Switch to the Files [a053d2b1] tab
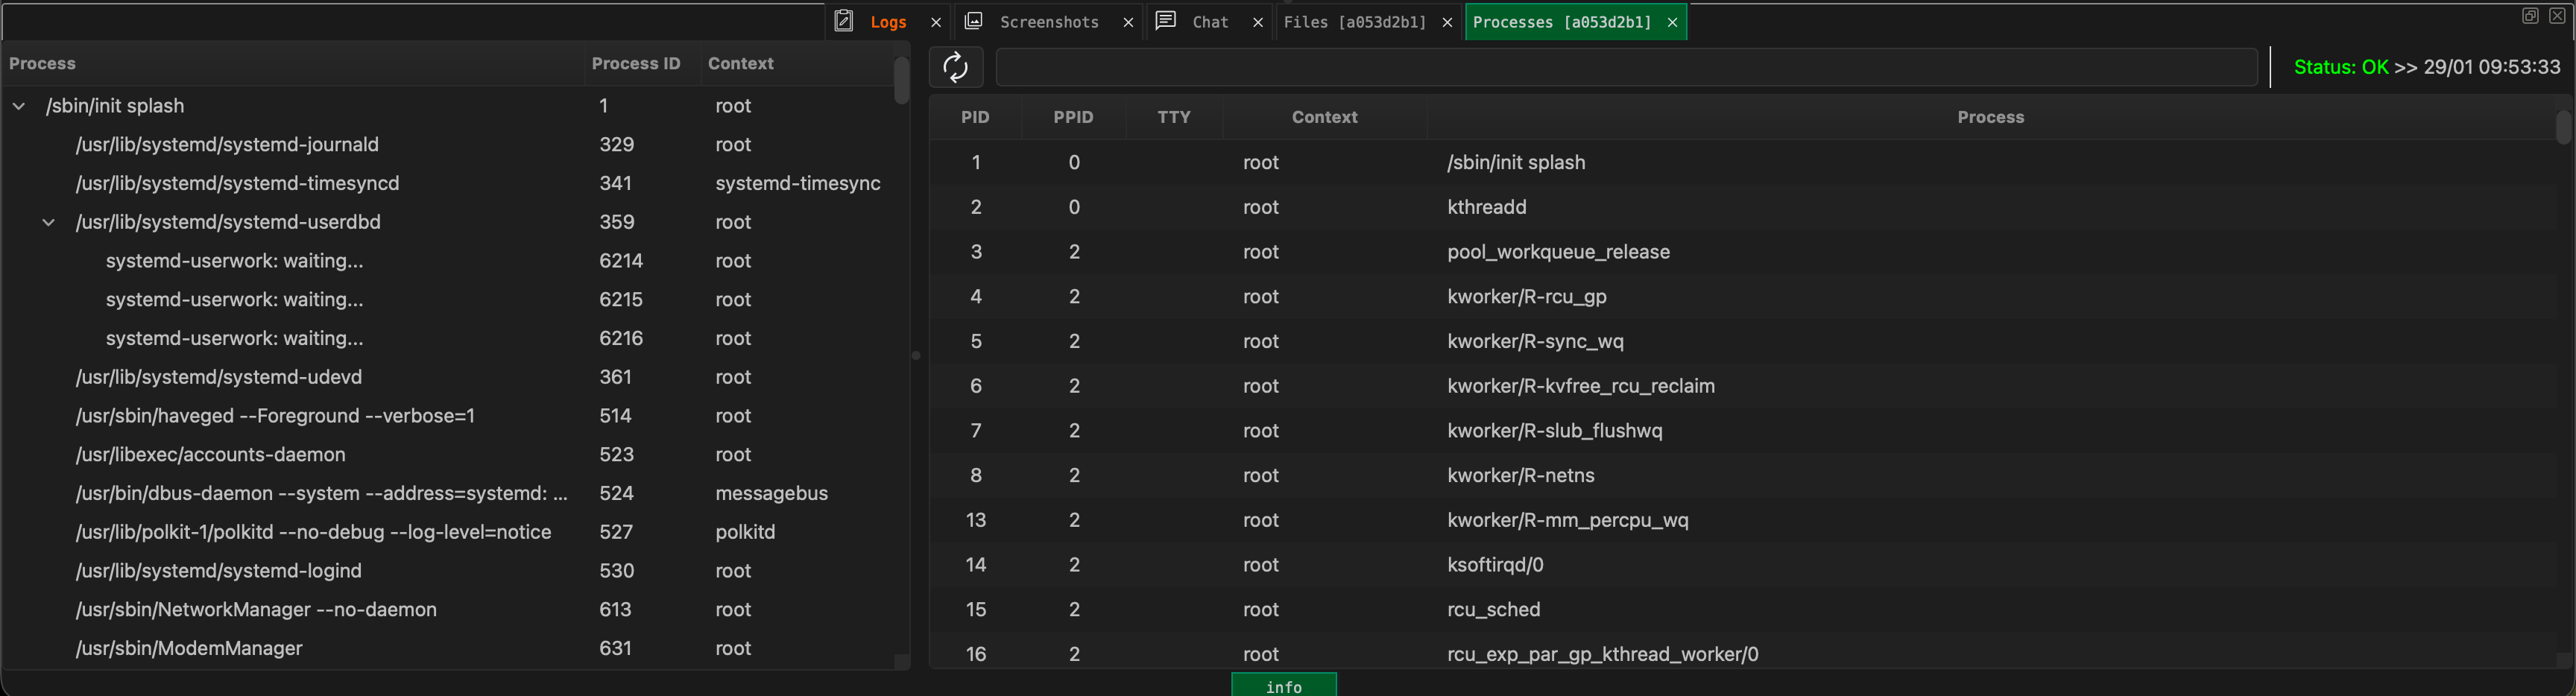Viewport: 2576px width, 696px height. click(x=1354, y=22)
